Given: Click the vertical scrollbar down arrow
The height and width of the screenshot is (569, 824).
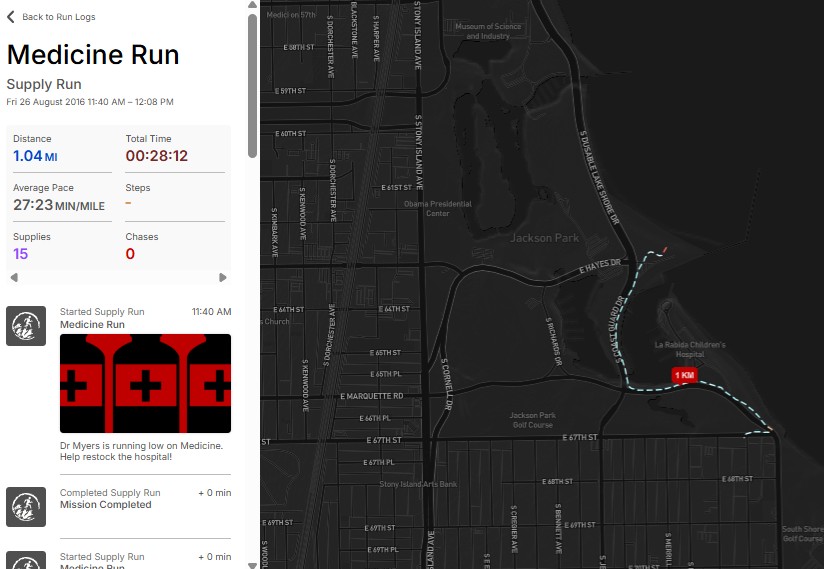Looking at the screenshot, I should [x=252, y=565].
